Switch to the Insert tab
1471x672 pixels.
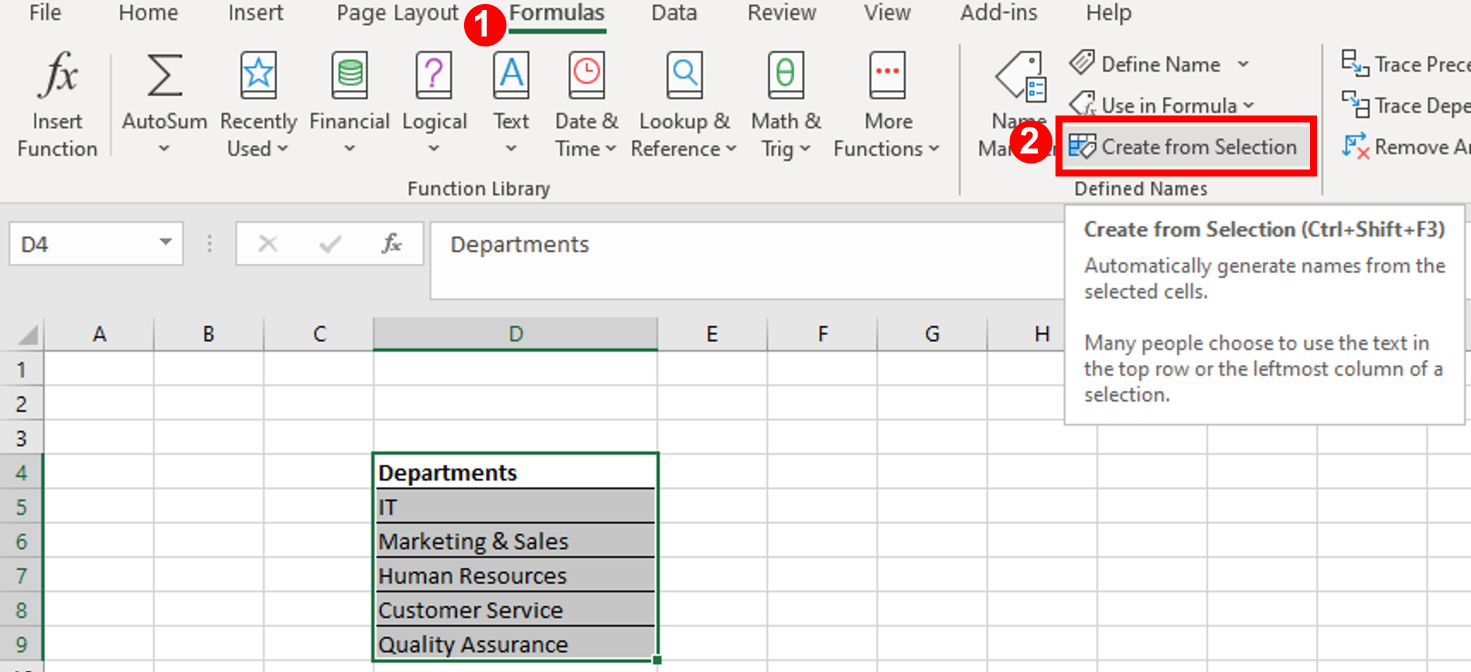click(x=256, y=13)
